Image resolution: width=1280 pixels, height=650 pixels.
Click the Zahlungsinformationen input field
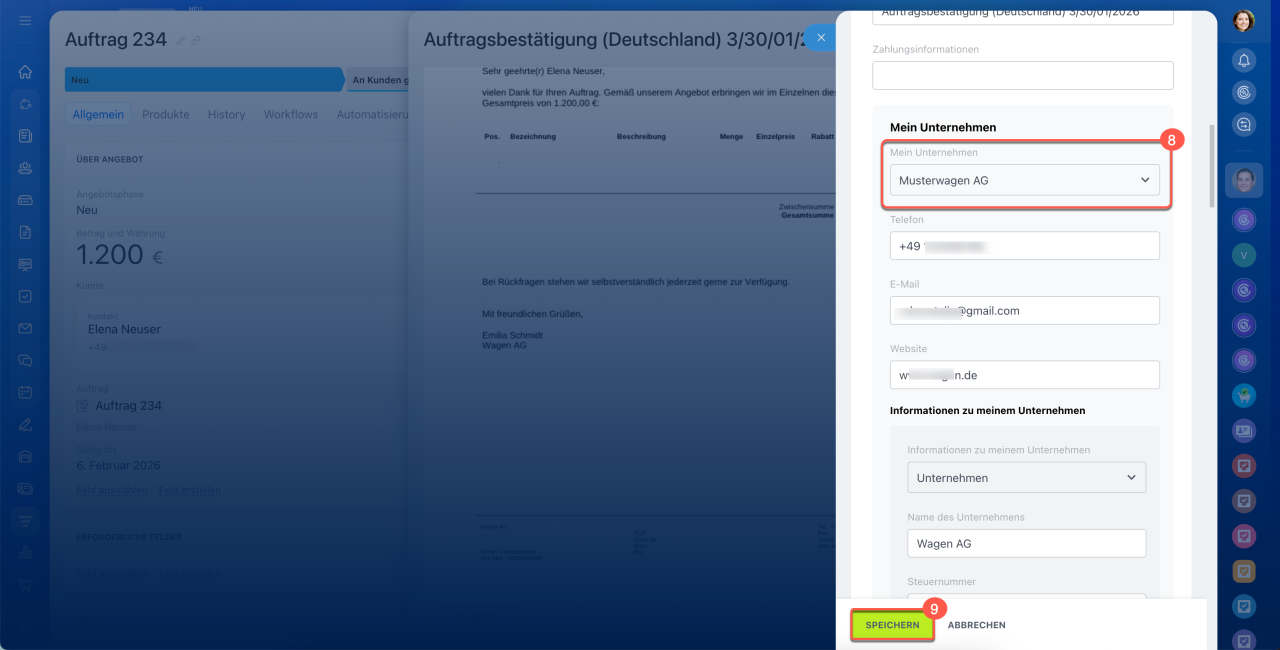[1022, 75]
